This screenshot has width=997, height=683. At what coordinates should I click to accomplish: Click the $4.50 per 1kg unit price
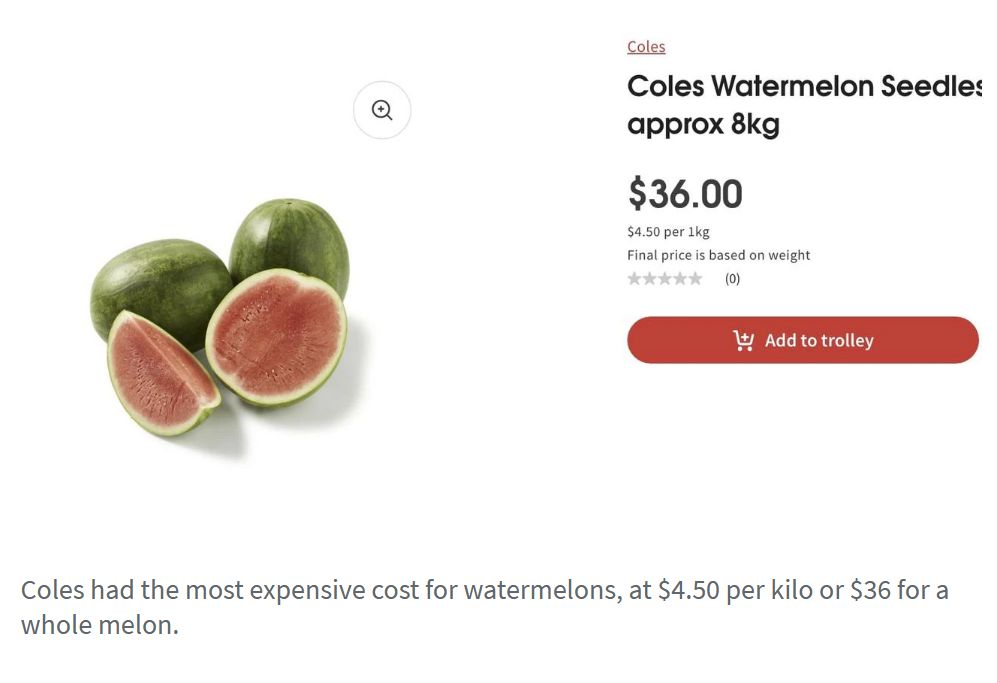668,232
